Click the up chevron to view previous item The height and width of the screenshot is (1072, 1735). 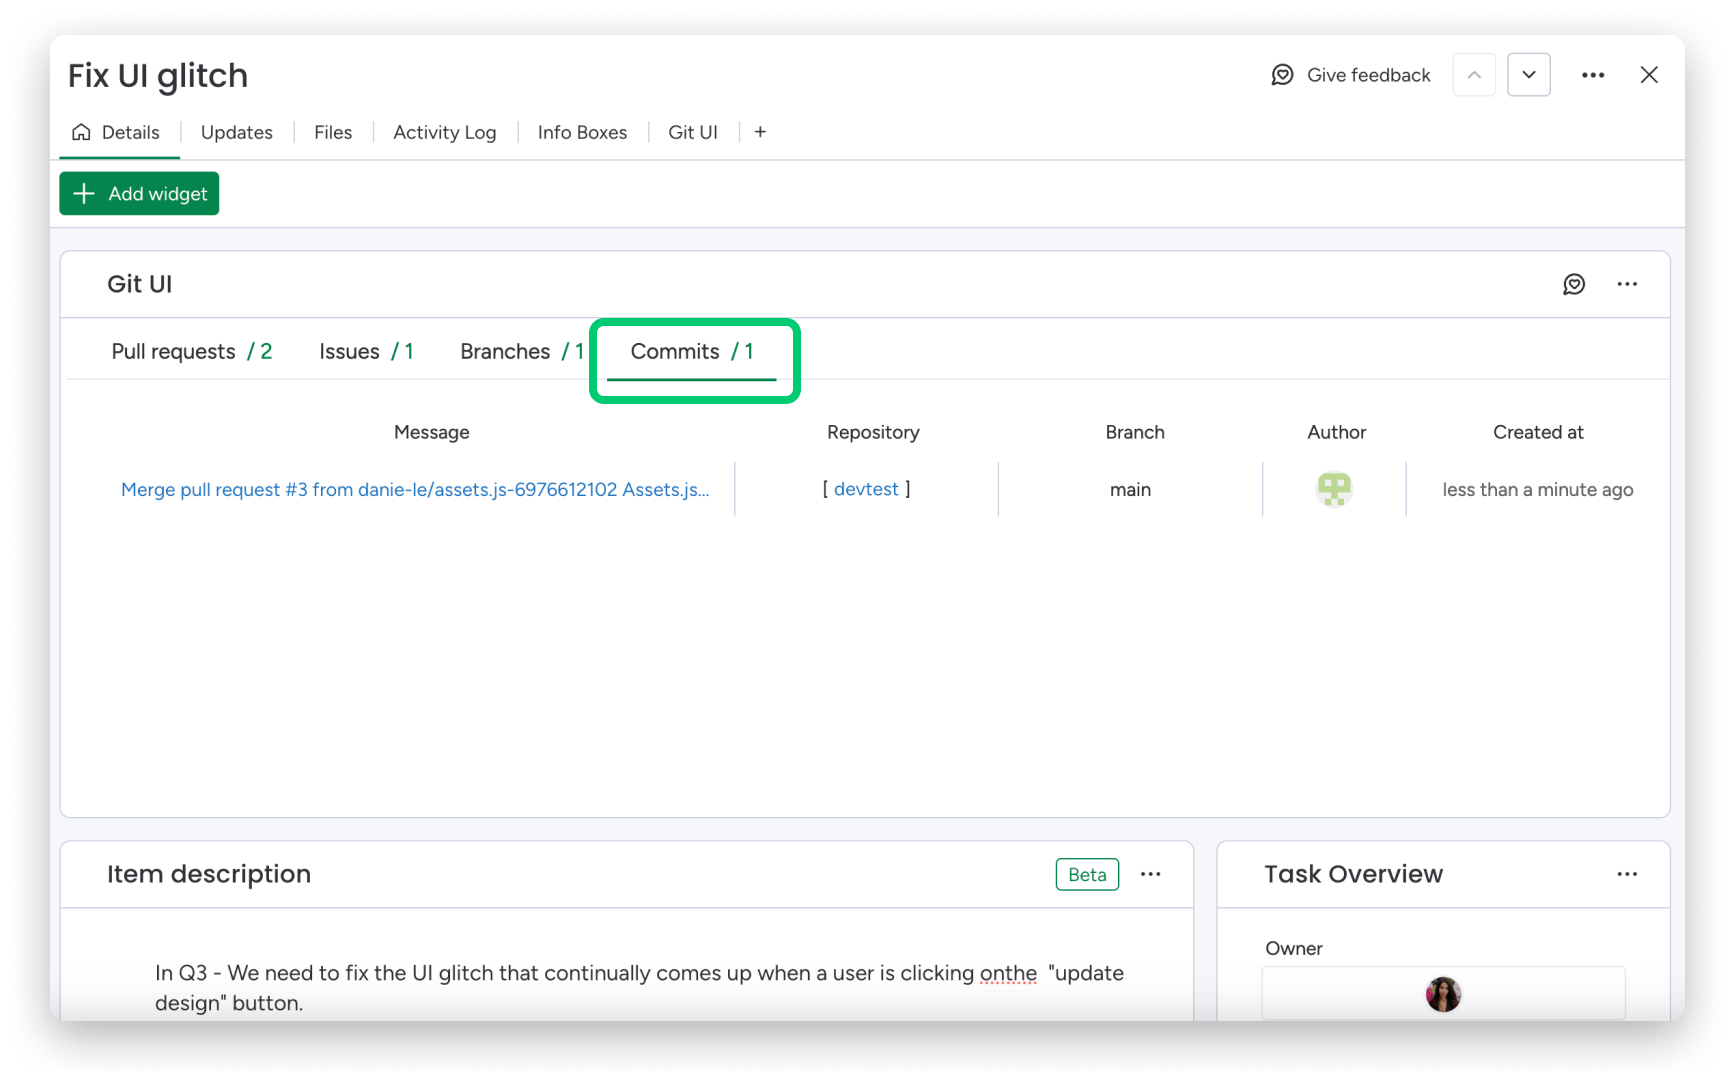[x=1474, y=74]
